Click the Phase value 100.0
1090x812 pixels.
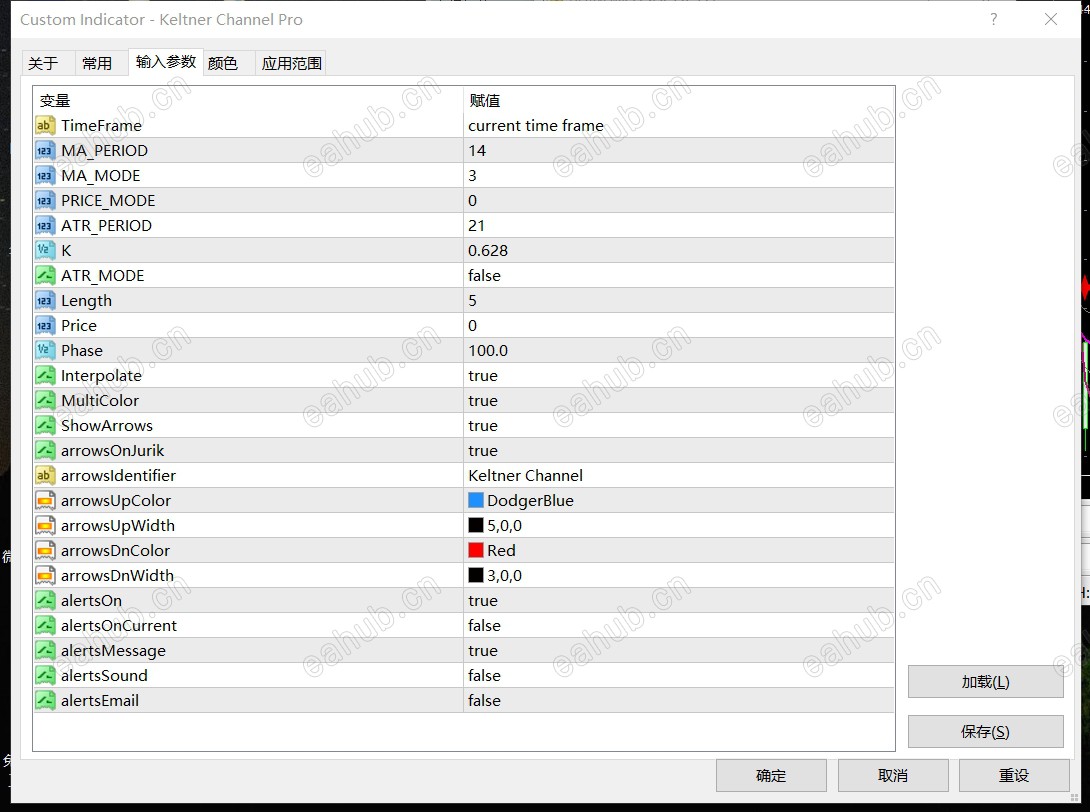pyautogui.click(x=488, y=350)
